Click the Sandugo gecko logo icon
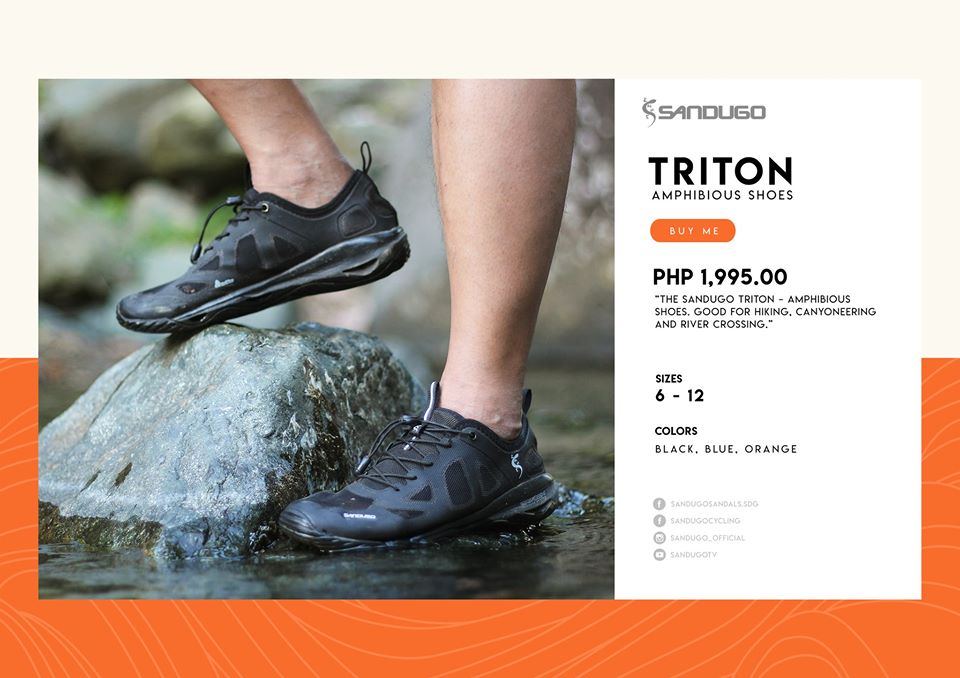The width and height of the screenshot is (960, 678). point(649,112)
